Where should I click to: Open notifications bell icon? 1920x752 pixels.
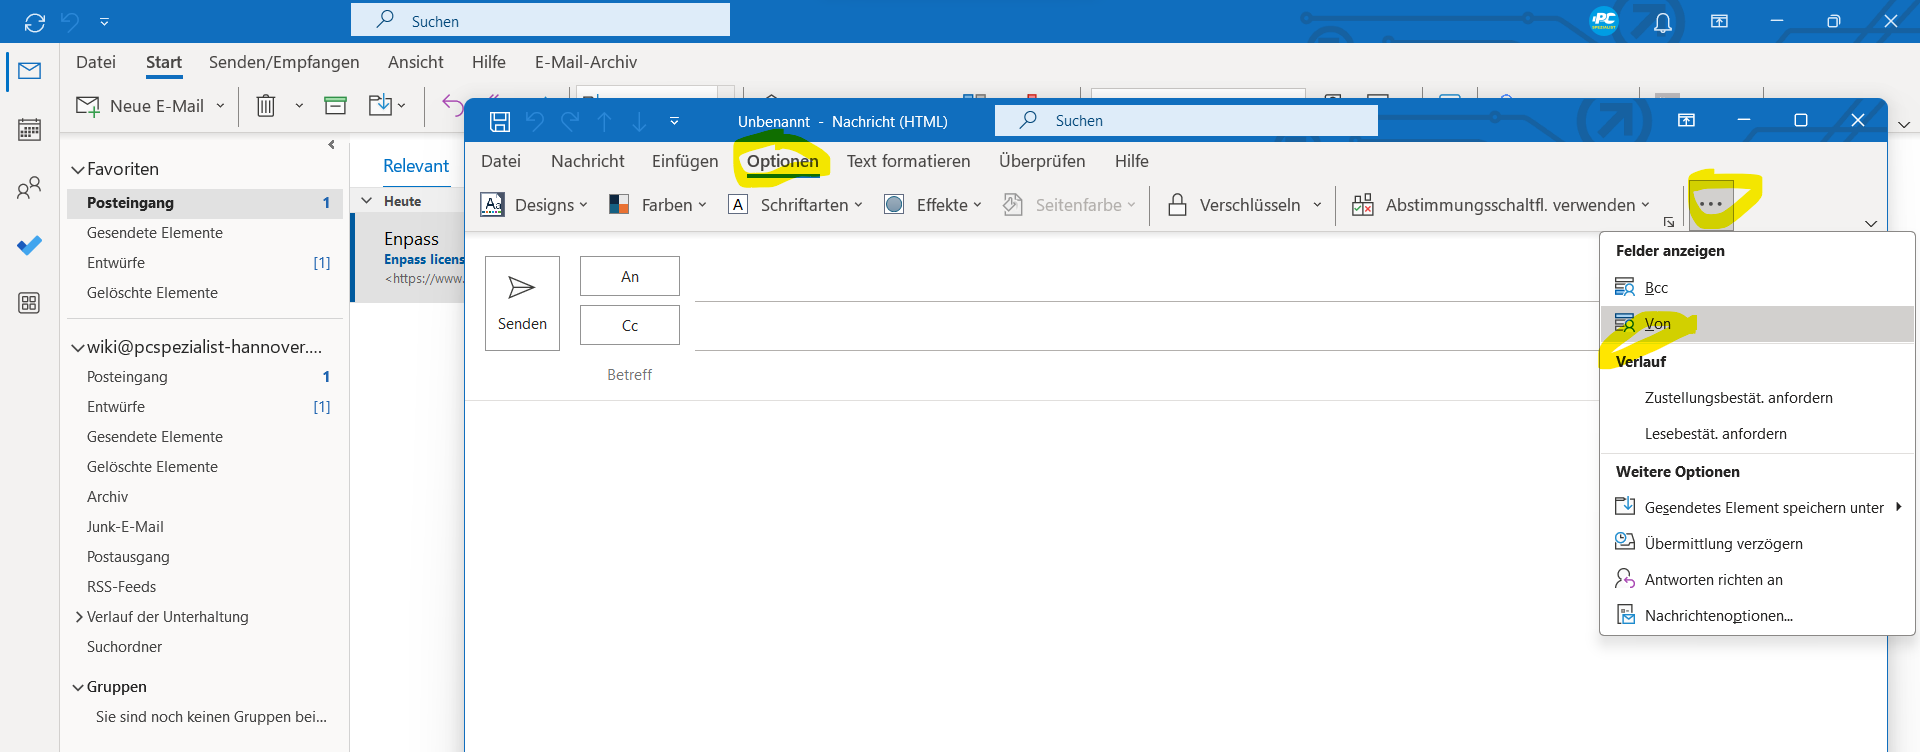1662,22
